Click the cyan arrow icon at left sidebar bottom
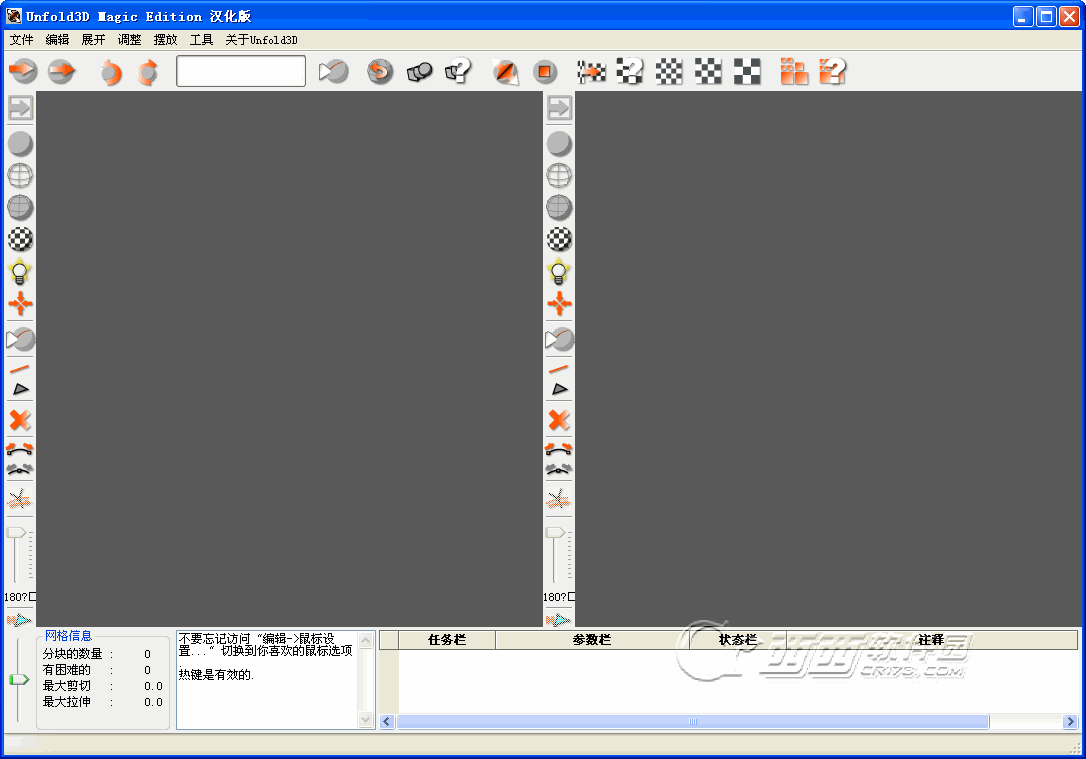The width and height of the screenshot is (1086, 759). click(19, 619)
